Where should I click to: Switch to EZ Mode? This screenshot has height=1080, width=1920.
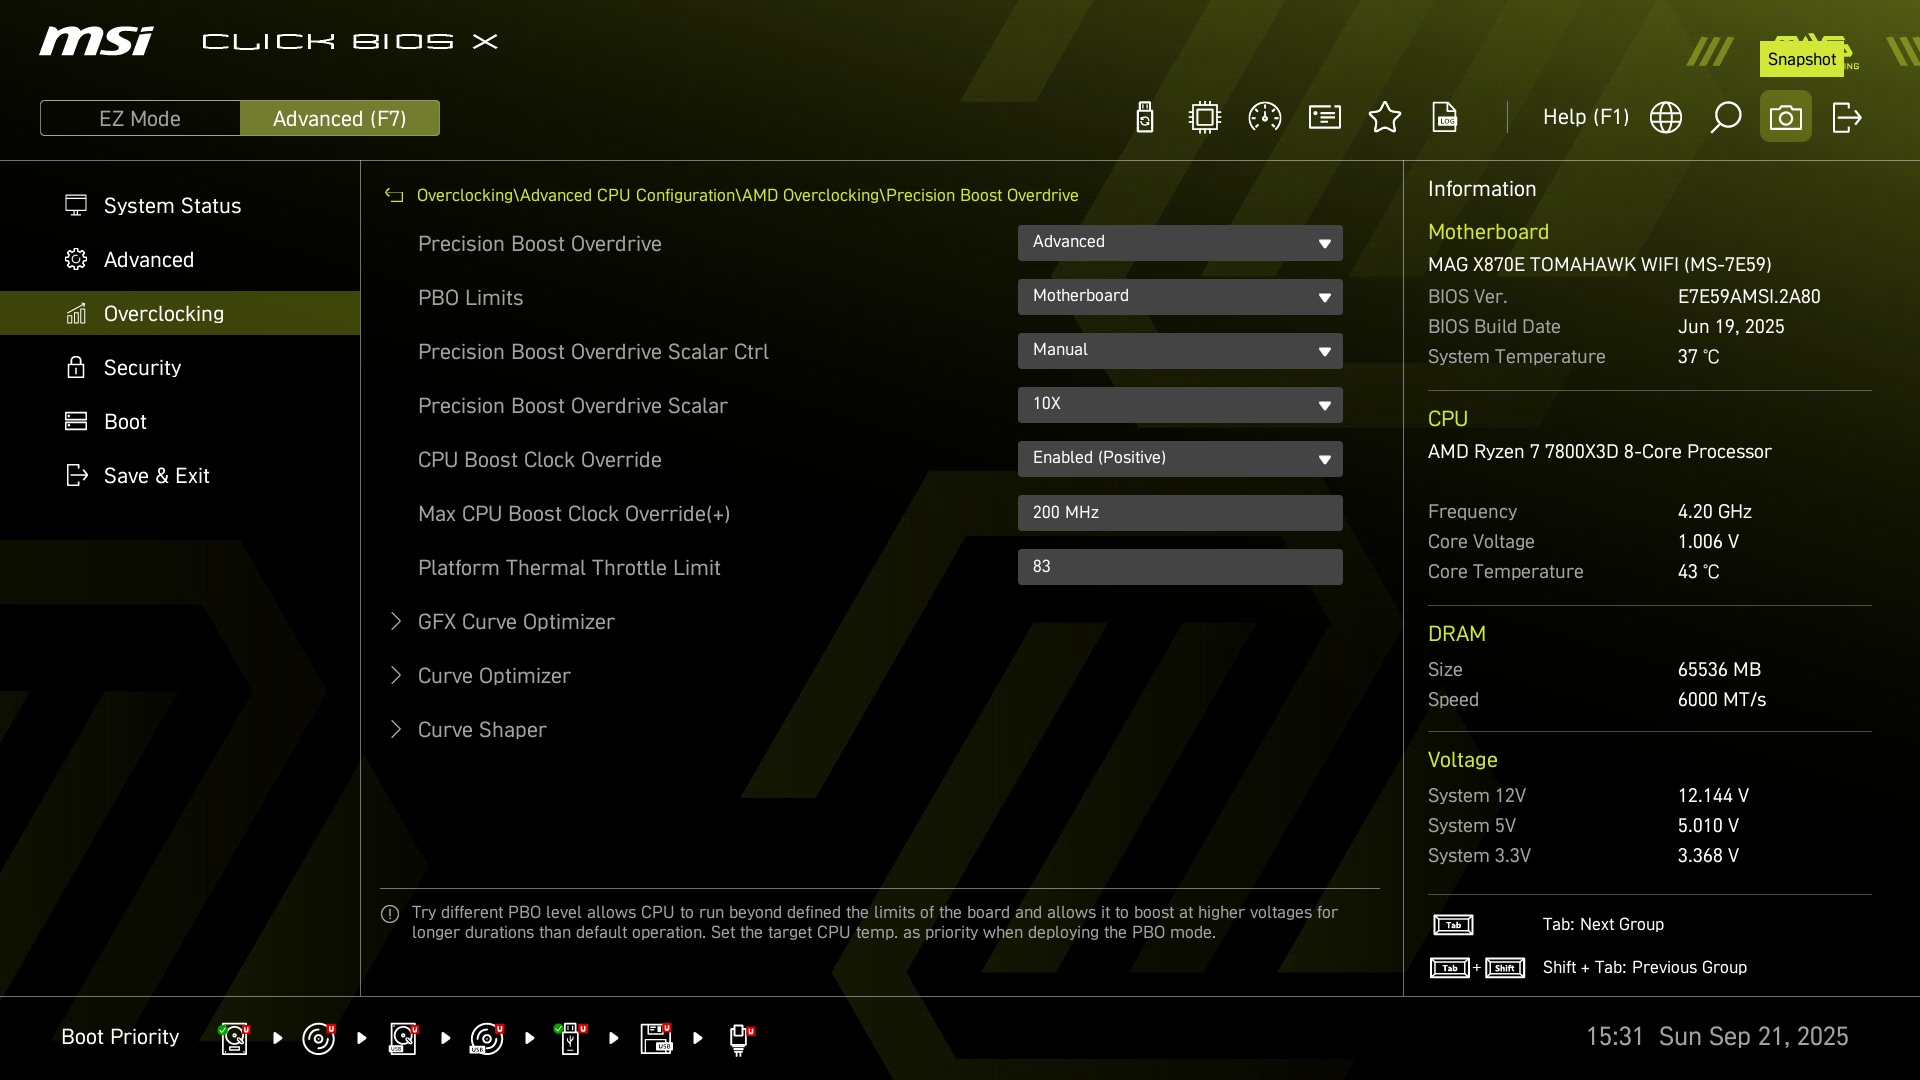(140, 118)
